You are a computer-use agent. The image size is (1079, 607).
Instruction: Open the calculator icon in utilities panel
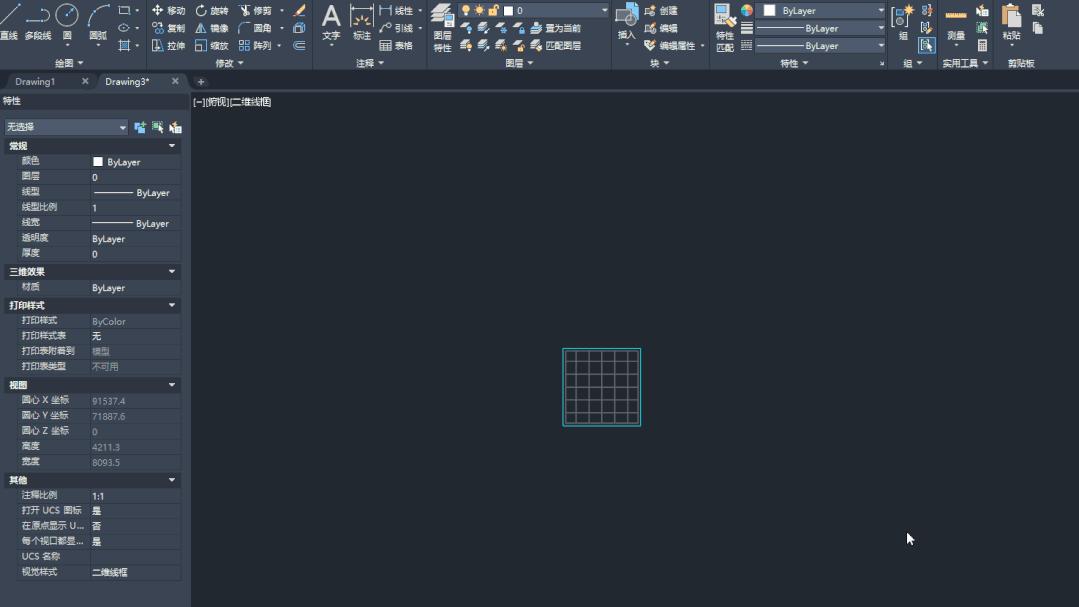click(983, 45)
